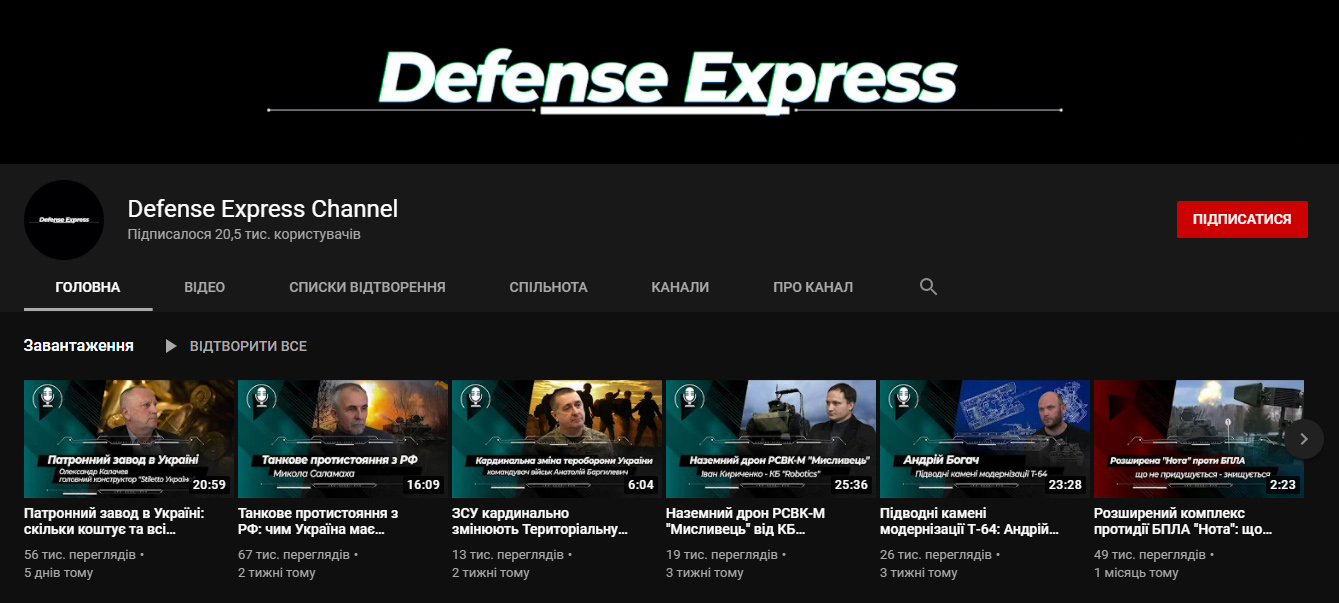
Task: Click the "26 тис. переглядів" view count
Action: pos(936,554)
